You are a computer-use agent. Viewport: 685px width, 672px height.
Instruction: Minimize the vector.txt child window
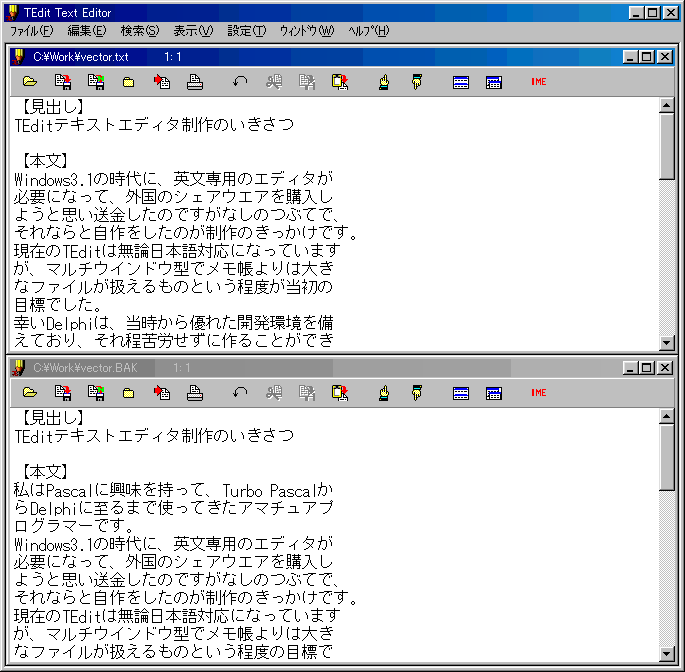(630, 57)
